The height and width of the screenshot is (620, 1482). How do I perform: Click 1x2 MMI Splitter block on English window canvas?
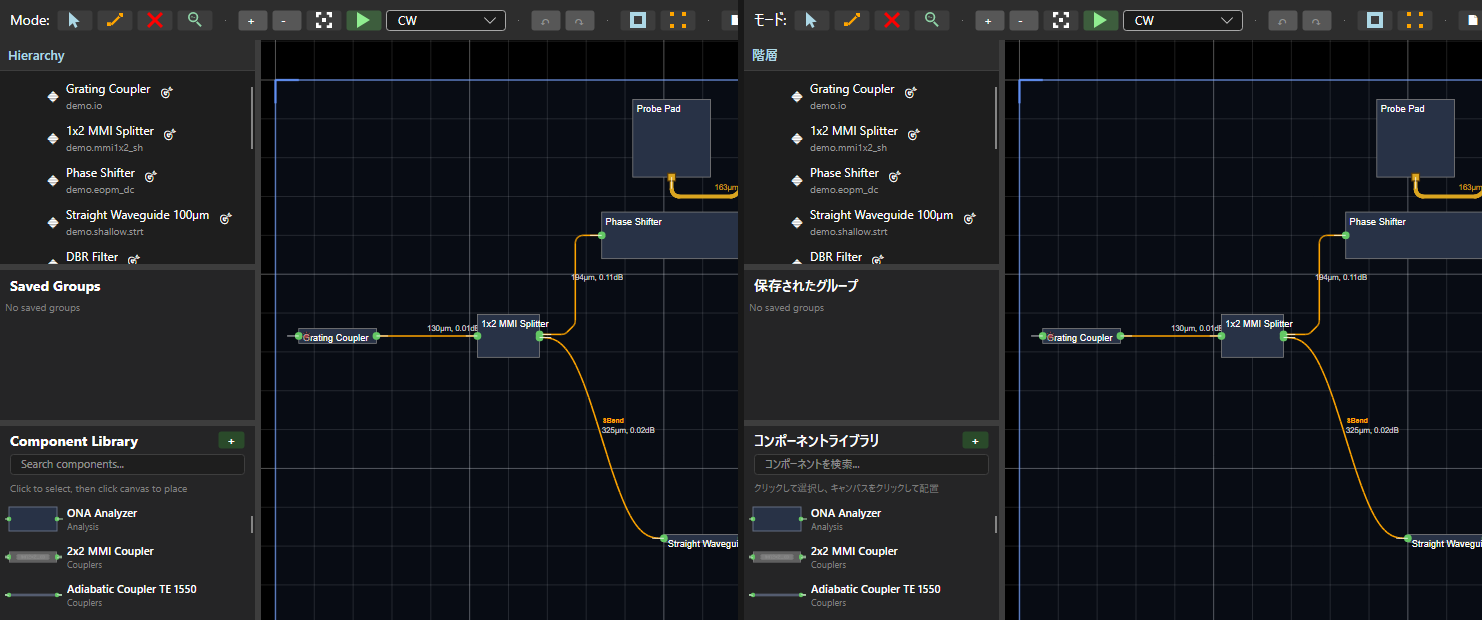click(x=508, y=336)
